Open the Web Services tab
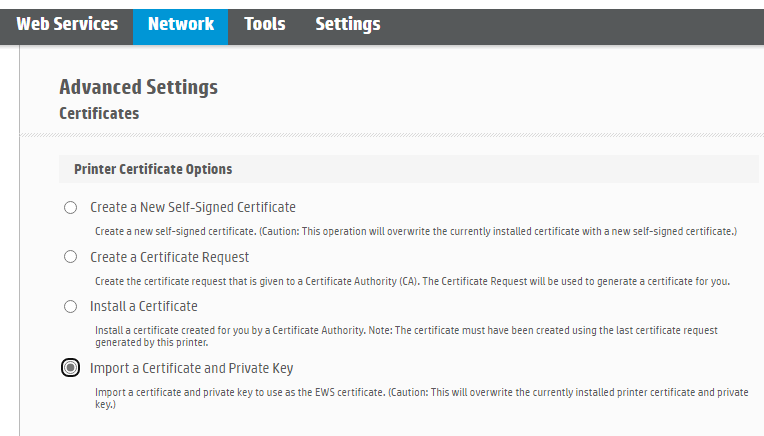Viewport: 764px width, 436px height. [67, 24]
